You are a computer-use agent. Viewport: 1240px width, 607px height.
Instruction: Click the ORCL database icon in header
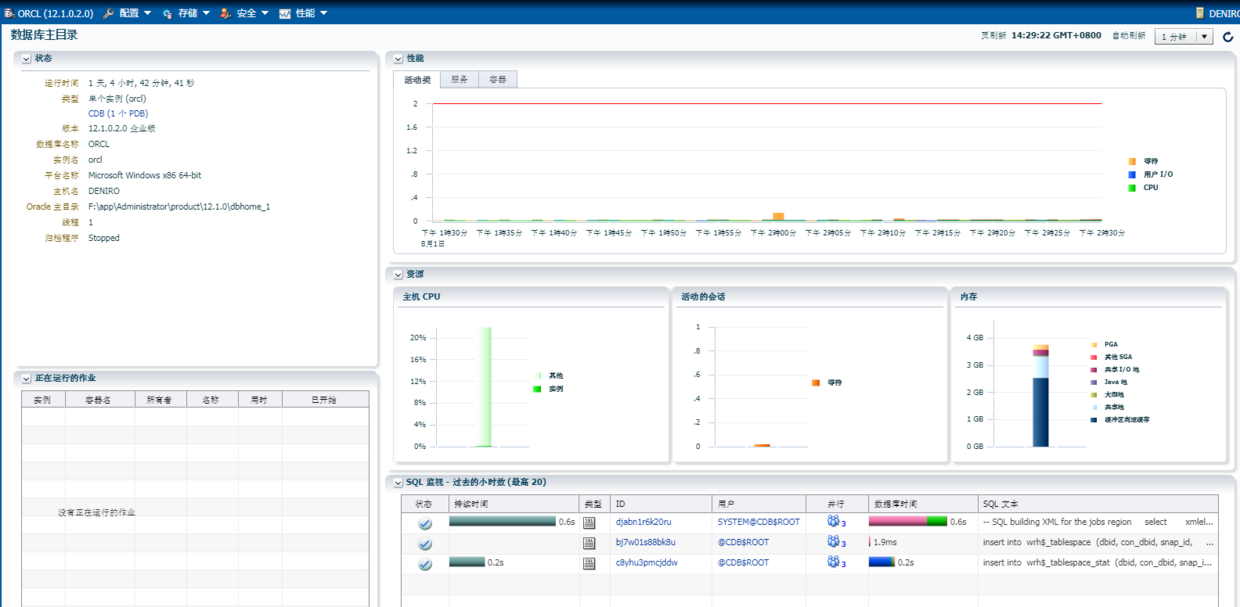8,13
